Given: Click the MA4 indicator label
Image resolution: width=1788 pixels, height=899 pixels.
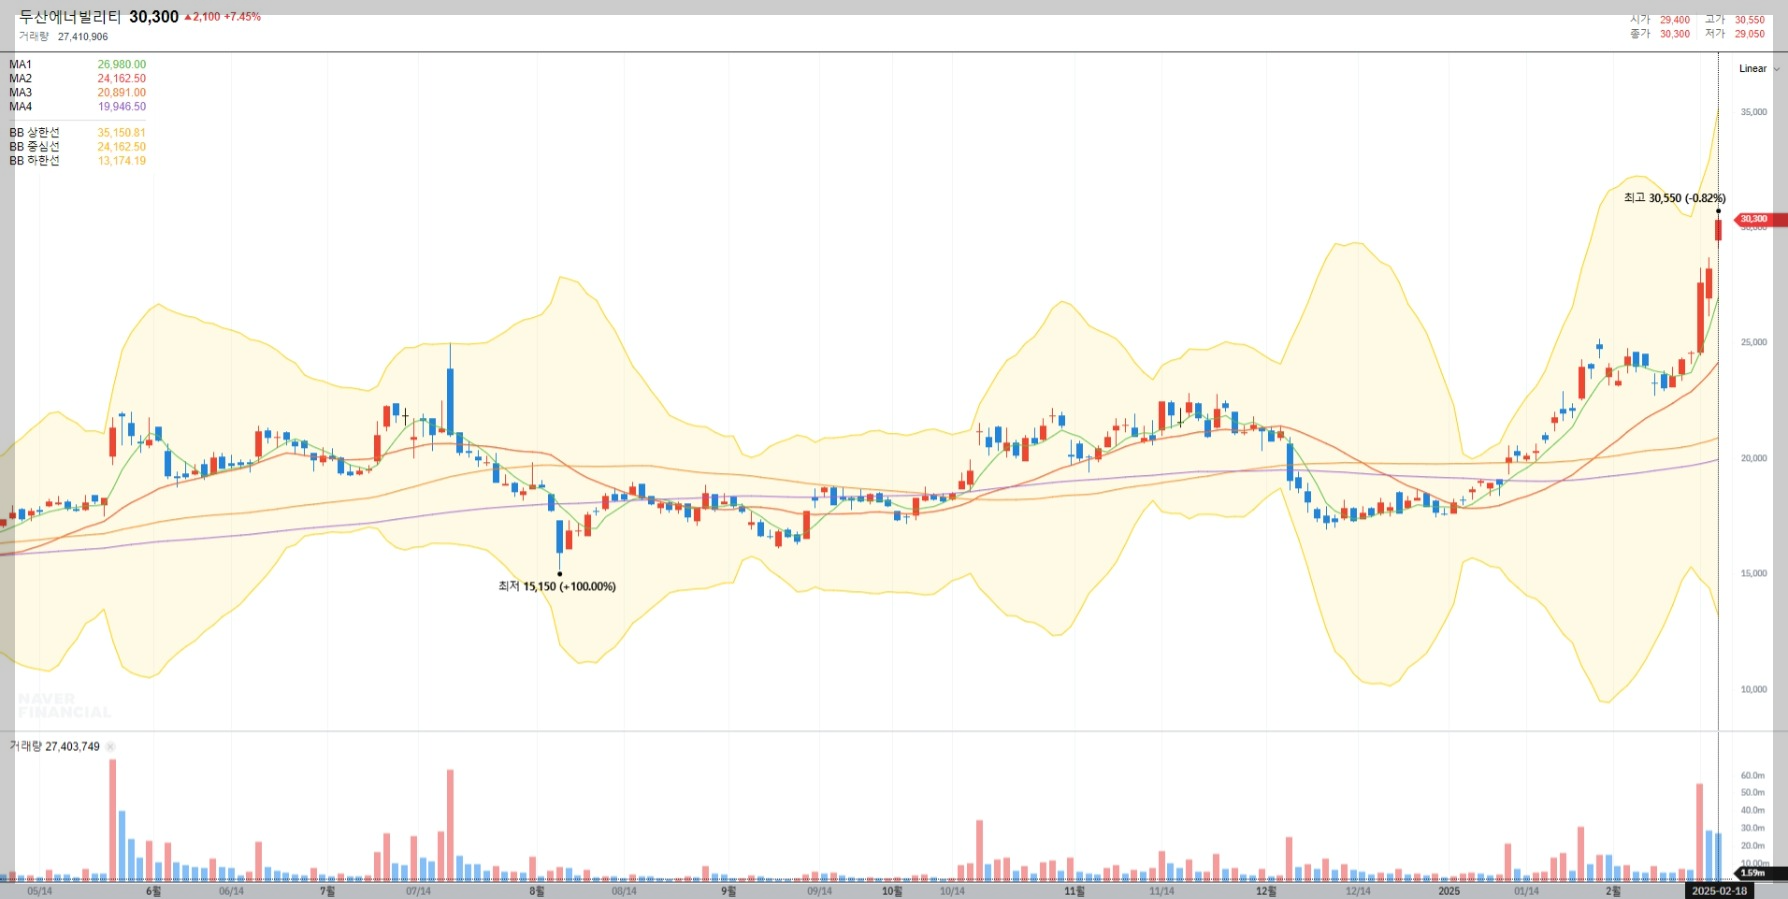Looking at the screenshot, I should pos(21,107).
